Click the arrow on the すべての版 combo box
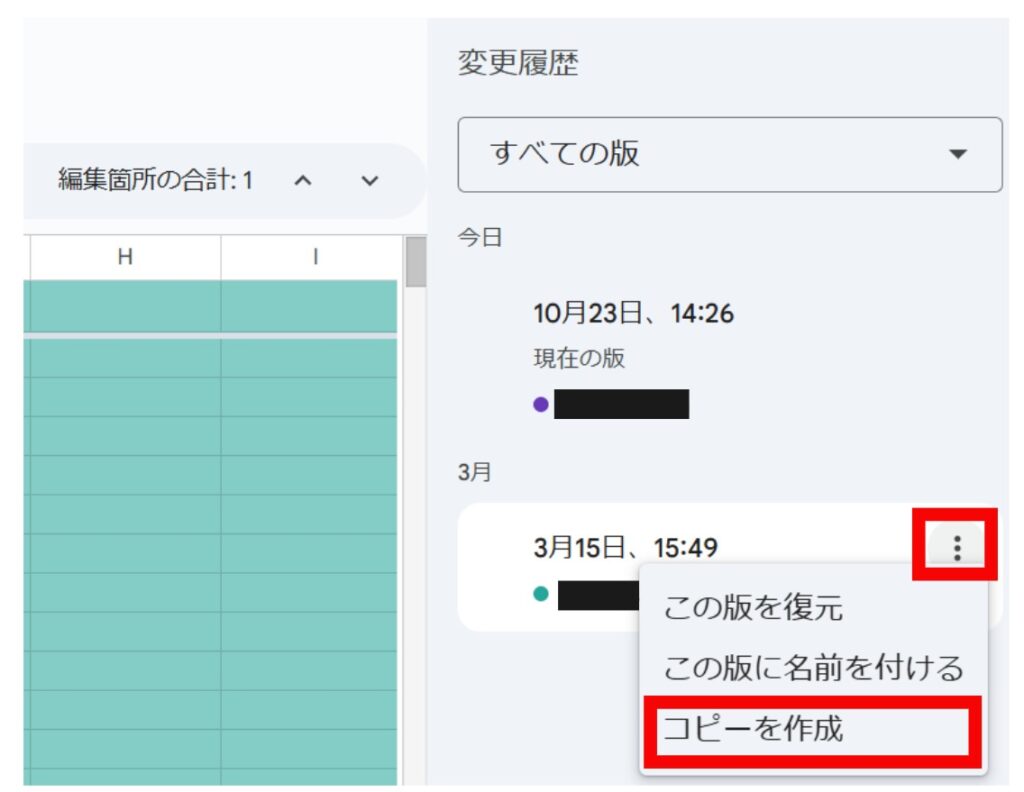The height and width of the screenshot is (792, 1024). tap(958, 154)
